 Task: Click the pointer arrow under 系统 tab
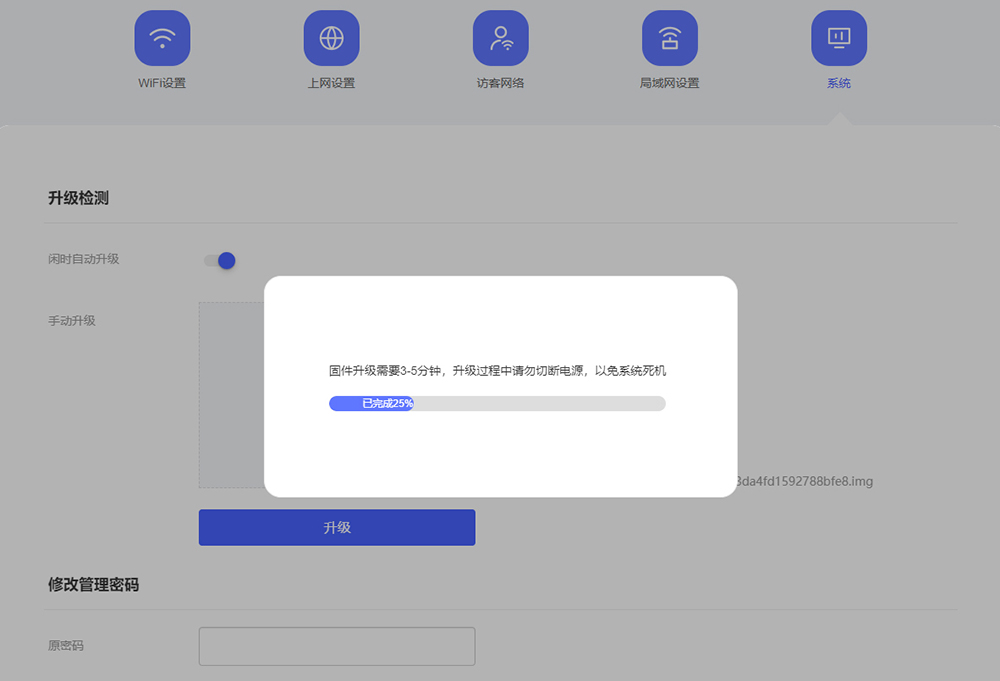[x=838, y=116]
